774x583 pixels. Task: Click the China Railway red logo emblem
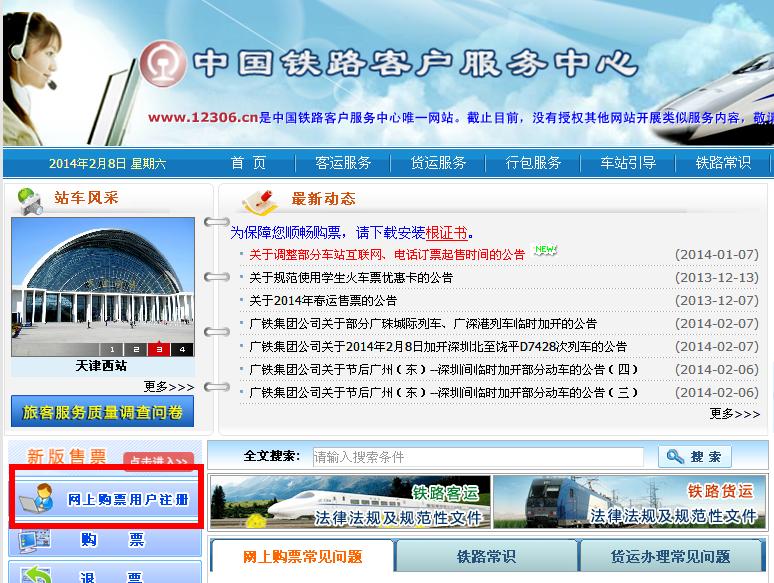163,64
